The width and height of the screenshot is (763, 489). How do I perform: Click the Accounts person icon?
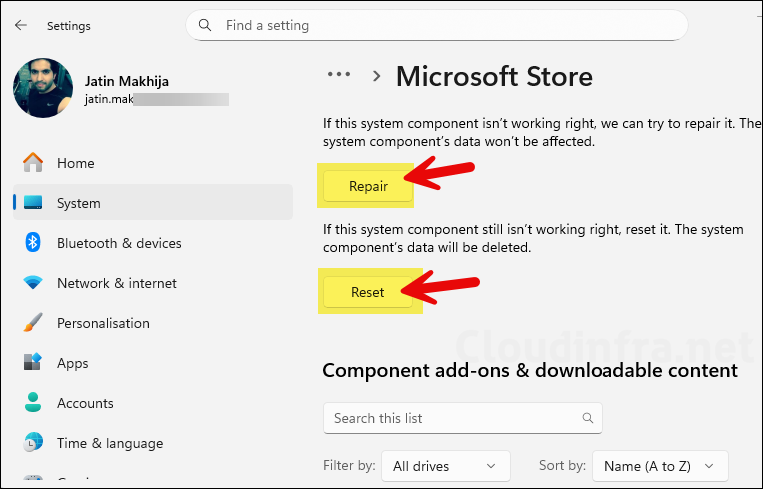[x=33, y=402]
